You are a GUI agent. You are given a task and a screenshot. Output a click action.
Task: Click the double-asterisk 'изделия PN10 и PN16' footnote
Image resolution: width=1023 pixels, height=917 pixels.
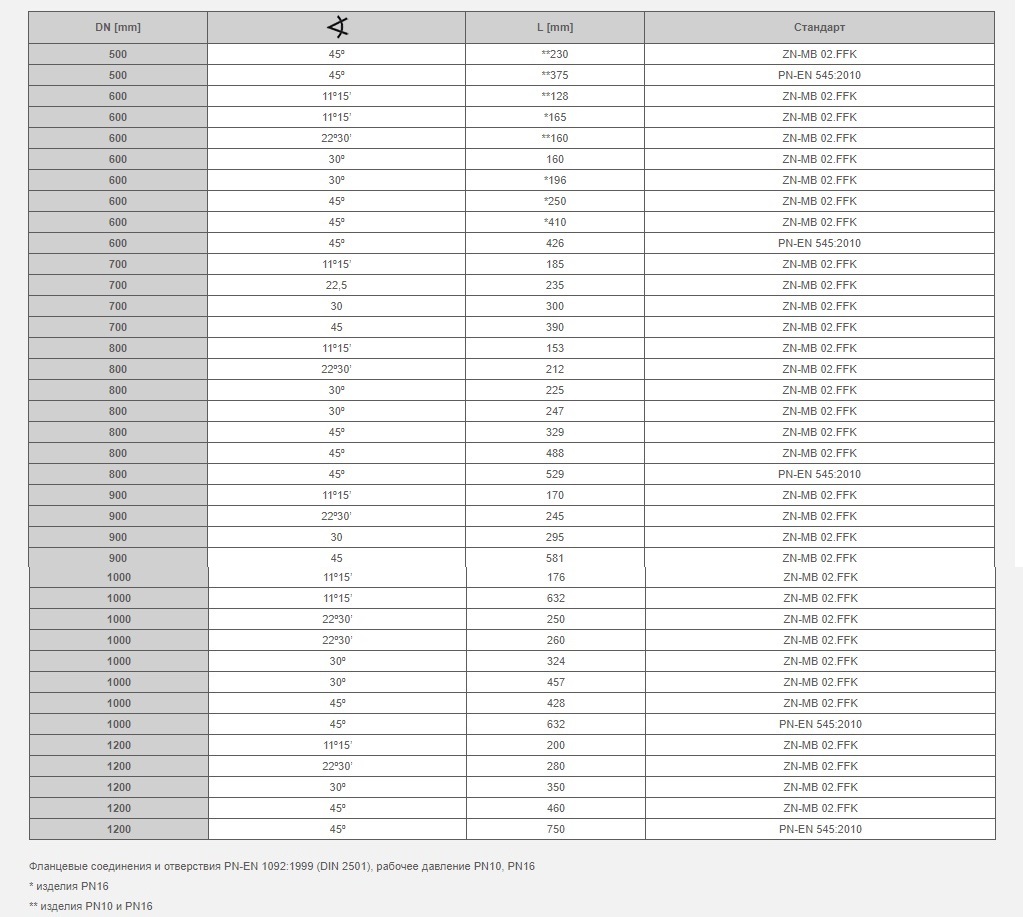pyautogui.click(x=91, y=906)
